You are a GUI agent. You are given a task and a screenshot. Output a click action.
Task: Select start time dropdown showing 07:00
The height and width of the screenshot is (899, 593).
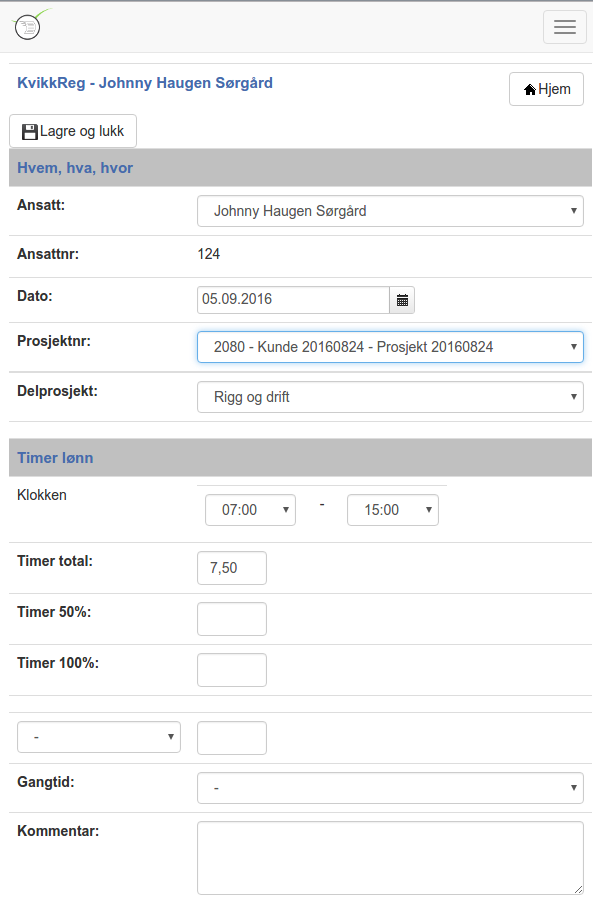click(251, 510)
